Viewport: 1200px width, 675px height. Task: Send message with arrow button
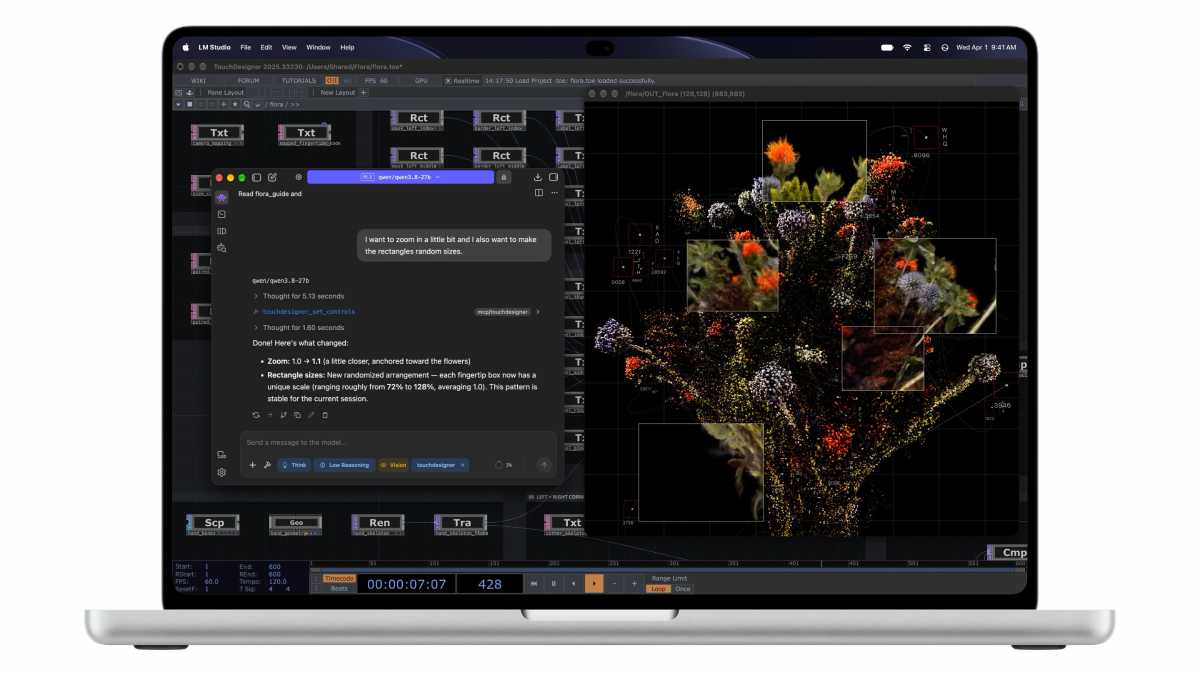click(544, 465)
